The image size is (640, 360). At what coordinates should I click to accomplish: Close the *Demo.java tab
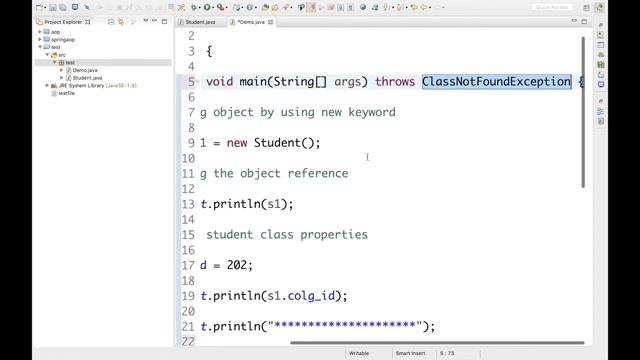point(271,22)
